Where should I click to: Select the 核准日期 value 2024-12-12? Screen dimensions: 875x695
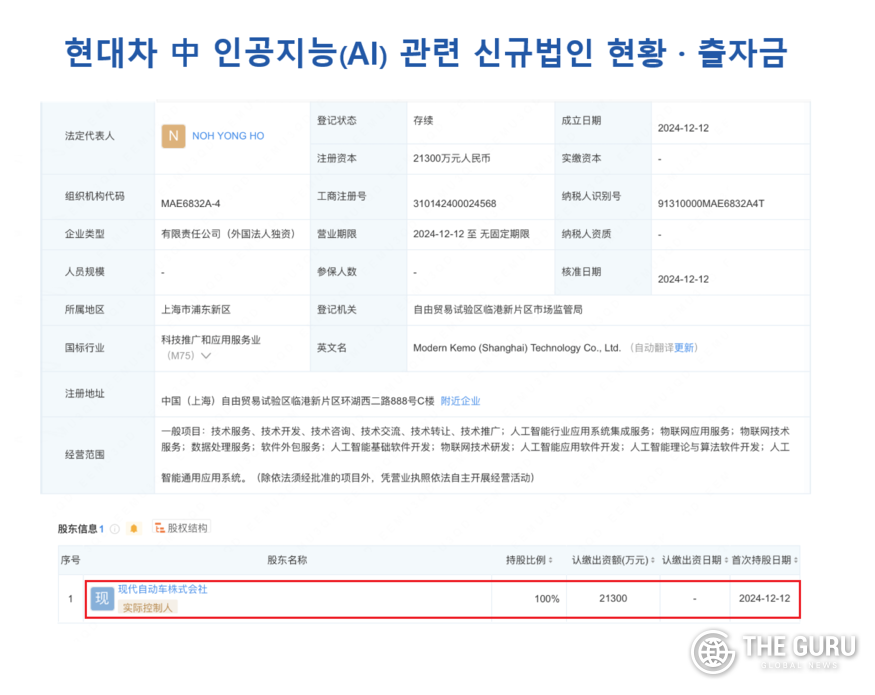point(684,279)
